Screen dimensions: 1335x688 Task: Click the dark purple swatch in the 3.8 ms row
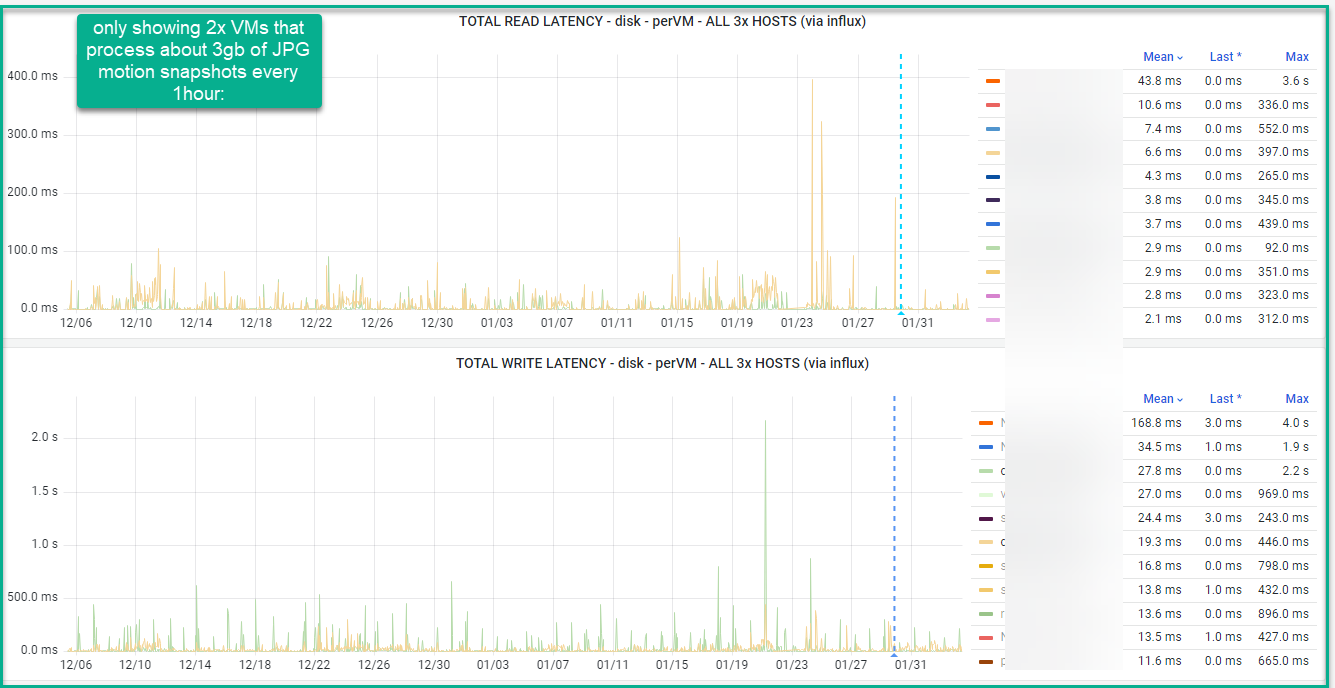tap(992, 200)
